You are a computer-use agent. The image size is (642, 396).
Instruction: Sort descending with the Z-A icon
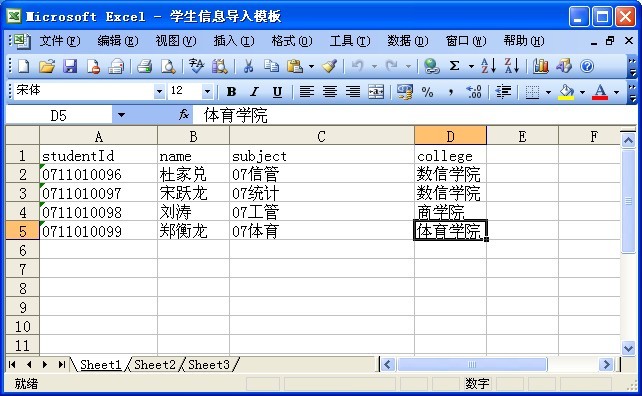[x=512, y=66]
